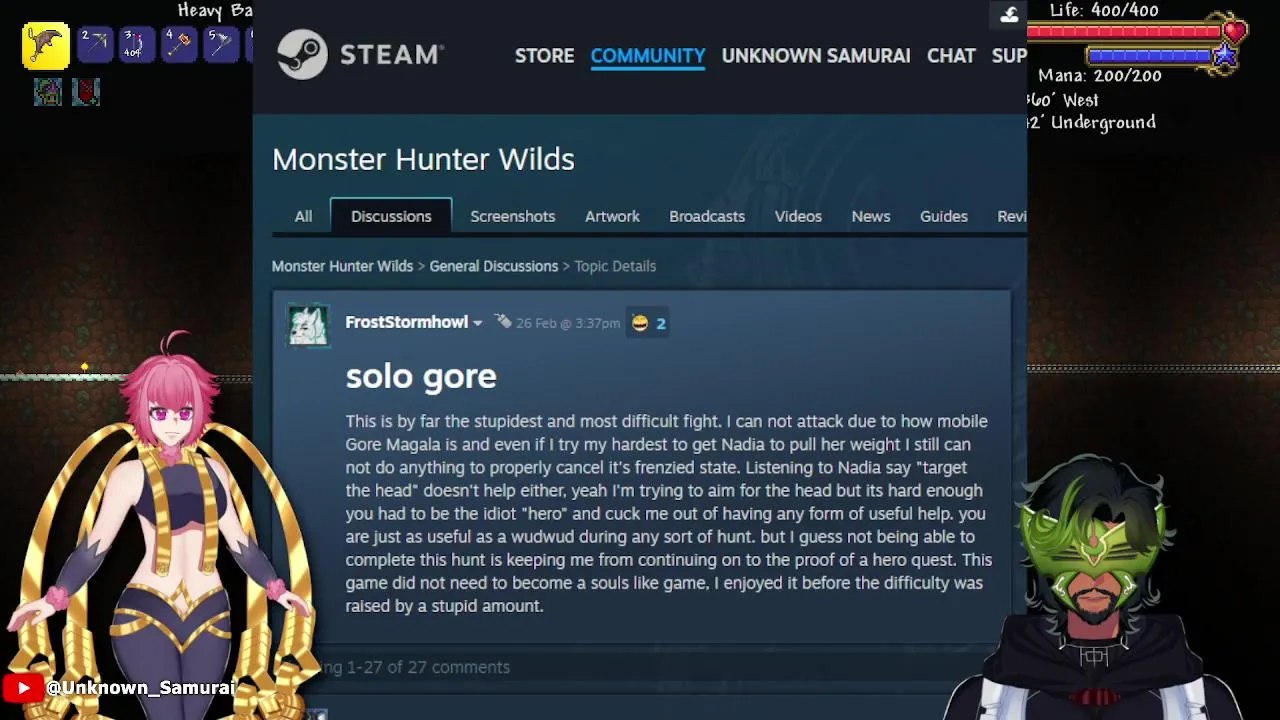
Task: Click the green pet buff icon
Action: point(48,92)
